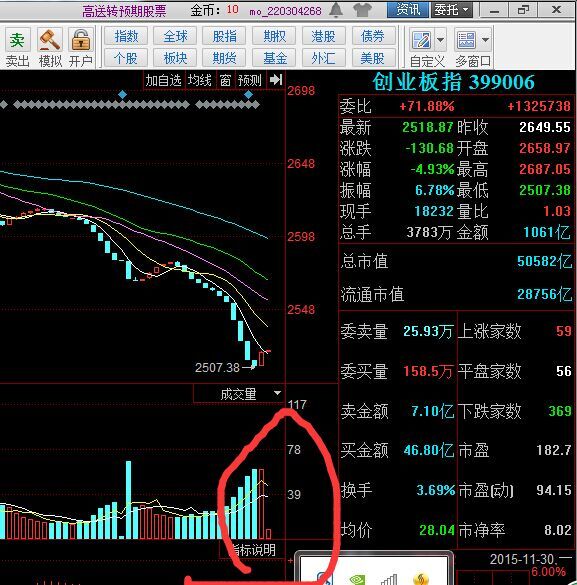This screenshot has width=577, height=585.
Task: Open the 自定义 customize layout icon
Action: (x=421, y=40)
